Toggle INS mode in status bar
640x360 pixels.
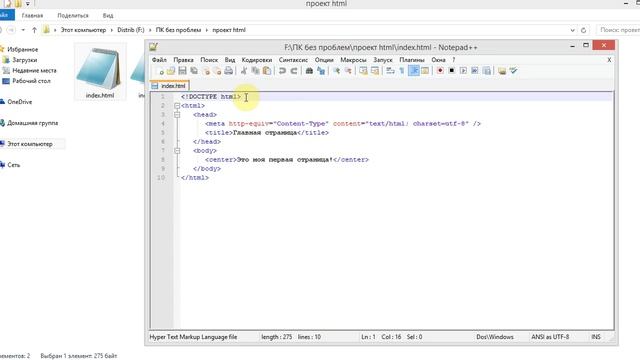coord(596,337)
